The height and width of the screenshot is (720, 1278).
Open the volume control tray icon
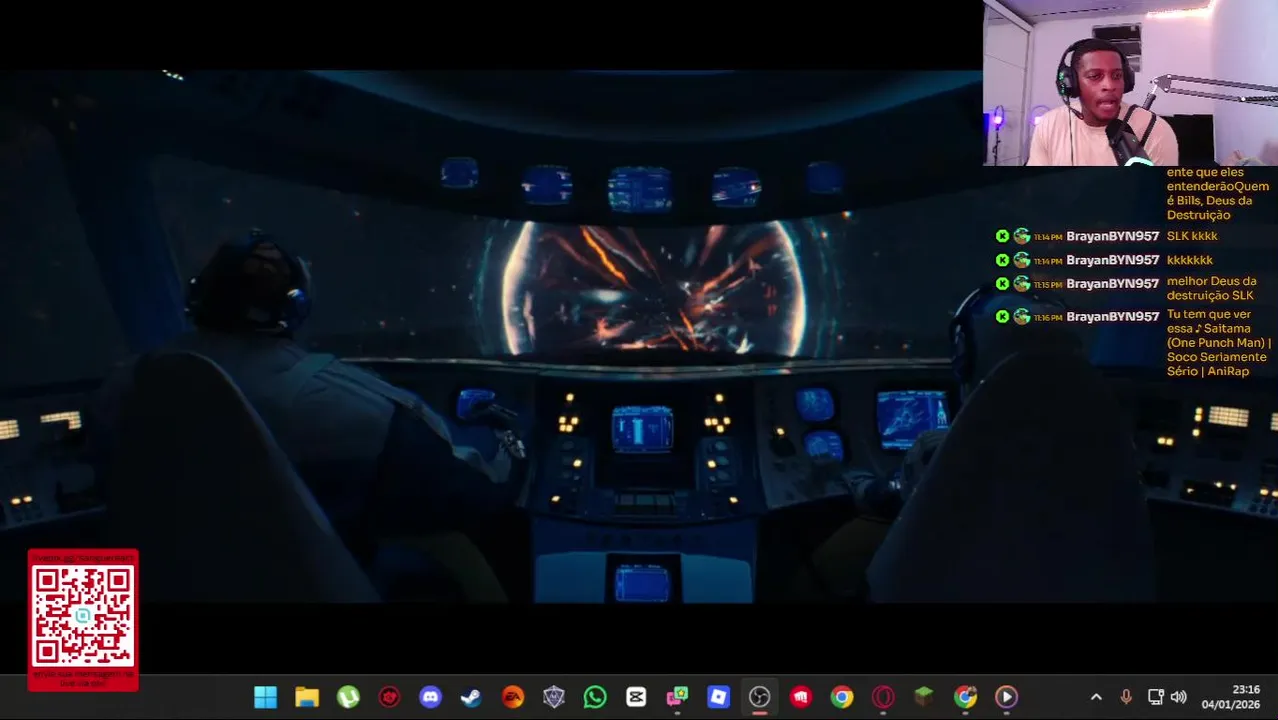pos(1179,697)
